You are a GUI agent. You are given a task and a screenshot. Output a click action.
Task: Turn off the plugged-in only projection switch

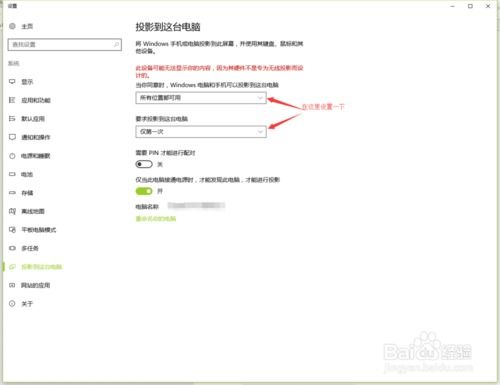coord(144,191)
